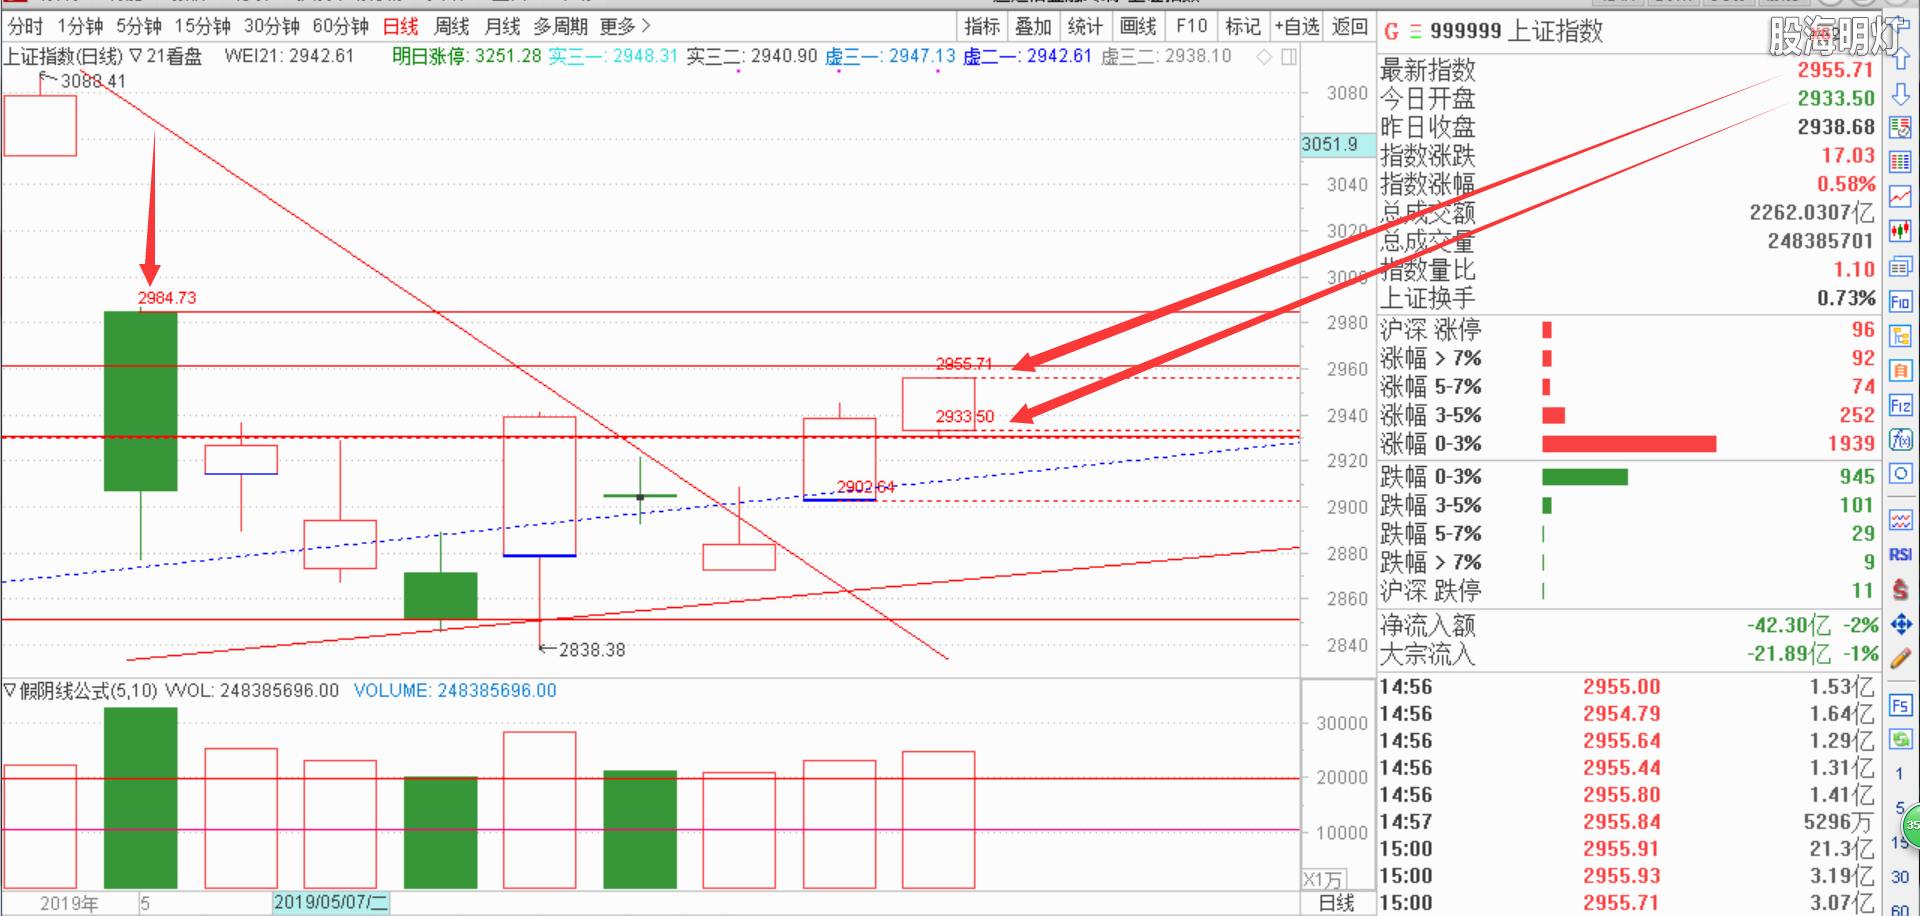Open the f(x) formula icon
This screenshot has height=916, width=1920.
pyautogui.click(x=1900, y=440)
